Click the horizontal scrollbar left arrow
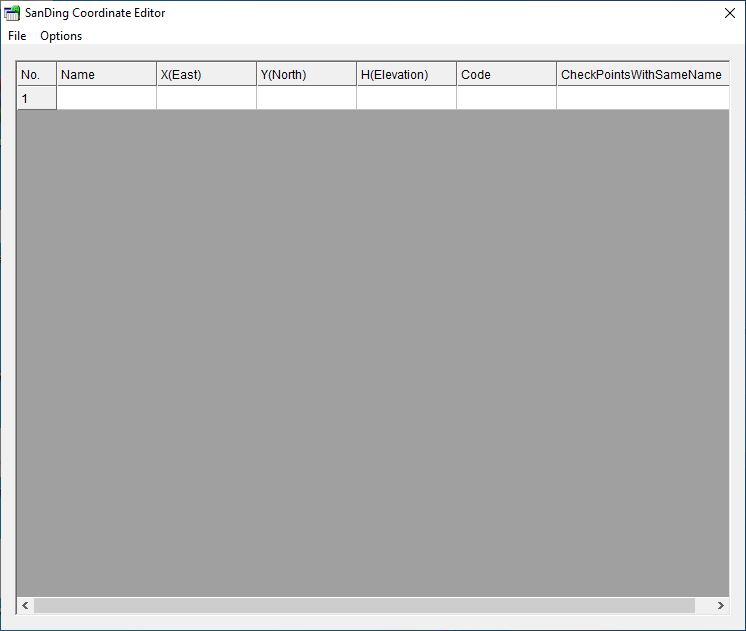 (25, 606)
